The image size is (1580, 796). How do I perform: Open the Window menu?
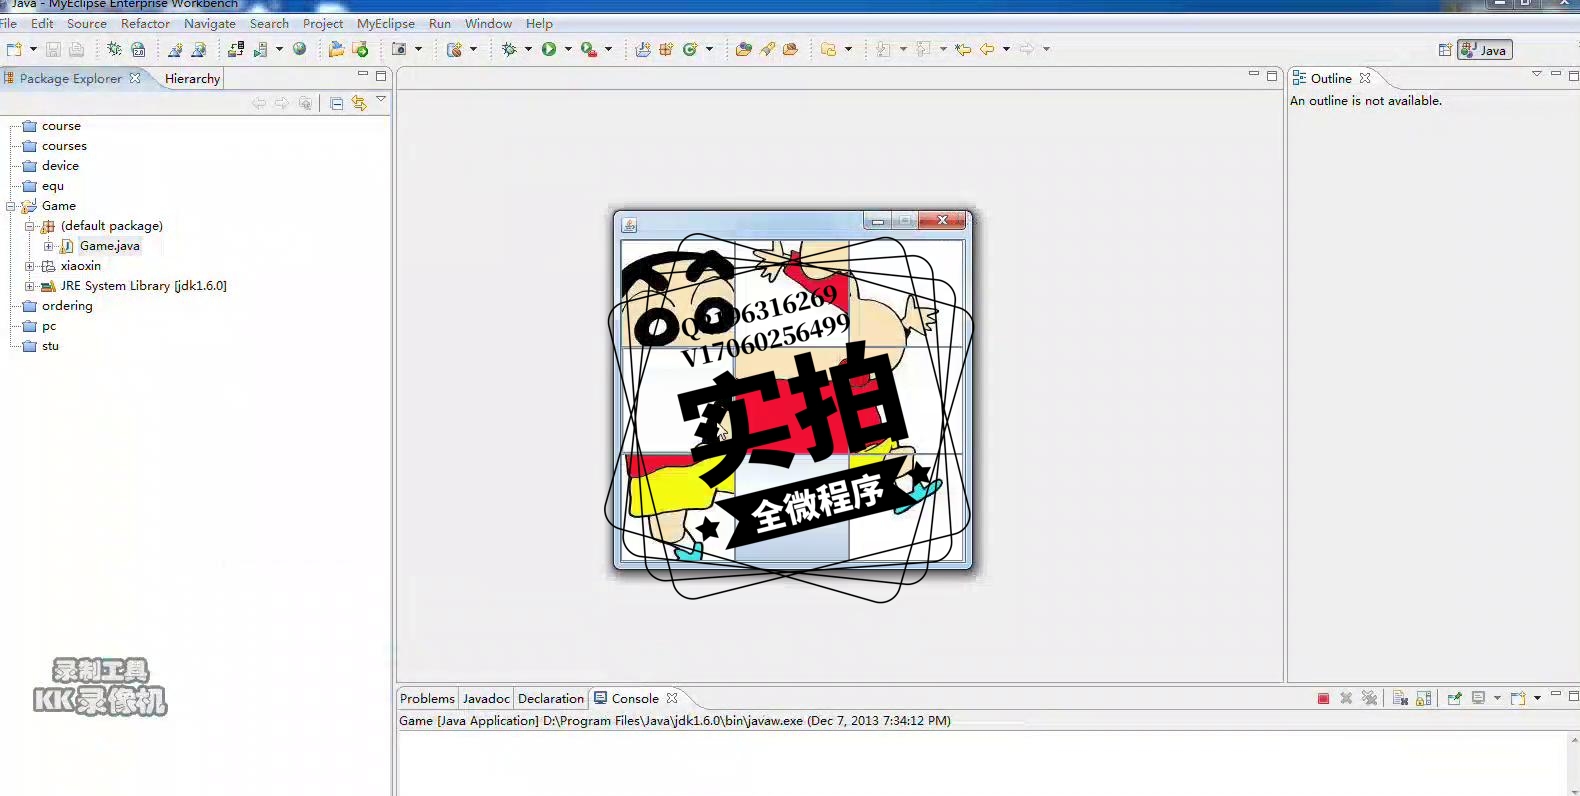488,23
